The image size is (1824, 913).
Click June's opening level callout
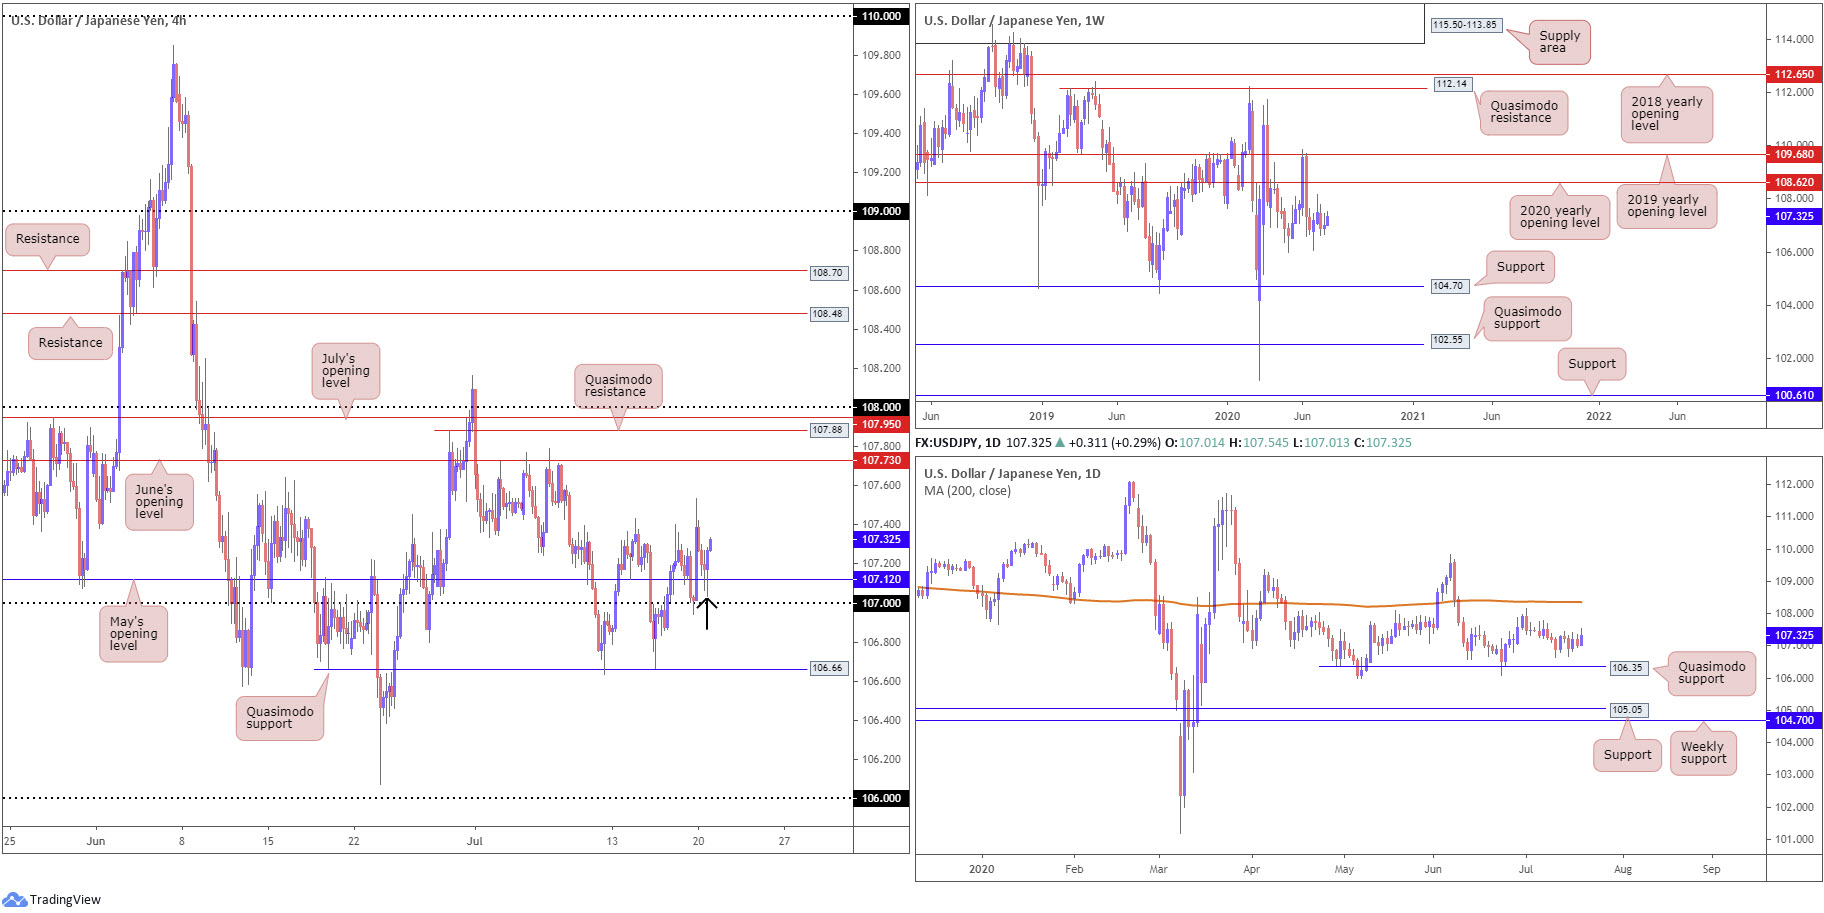coord(159,502)
